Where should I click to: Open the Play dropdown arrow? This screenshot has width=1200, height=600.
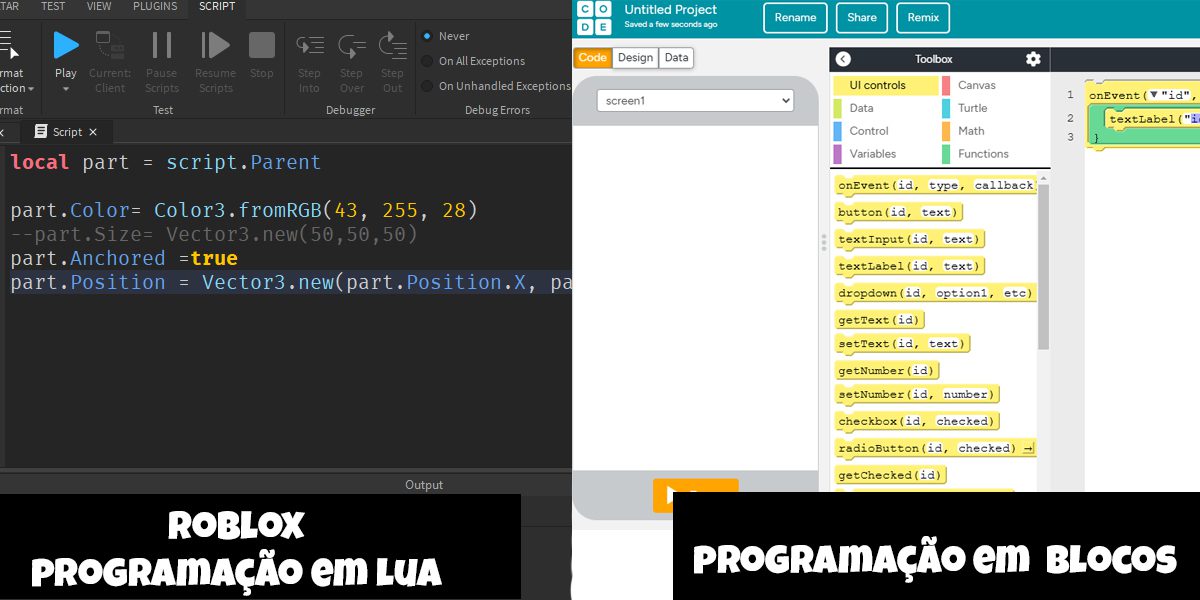[x=66, y=89]
